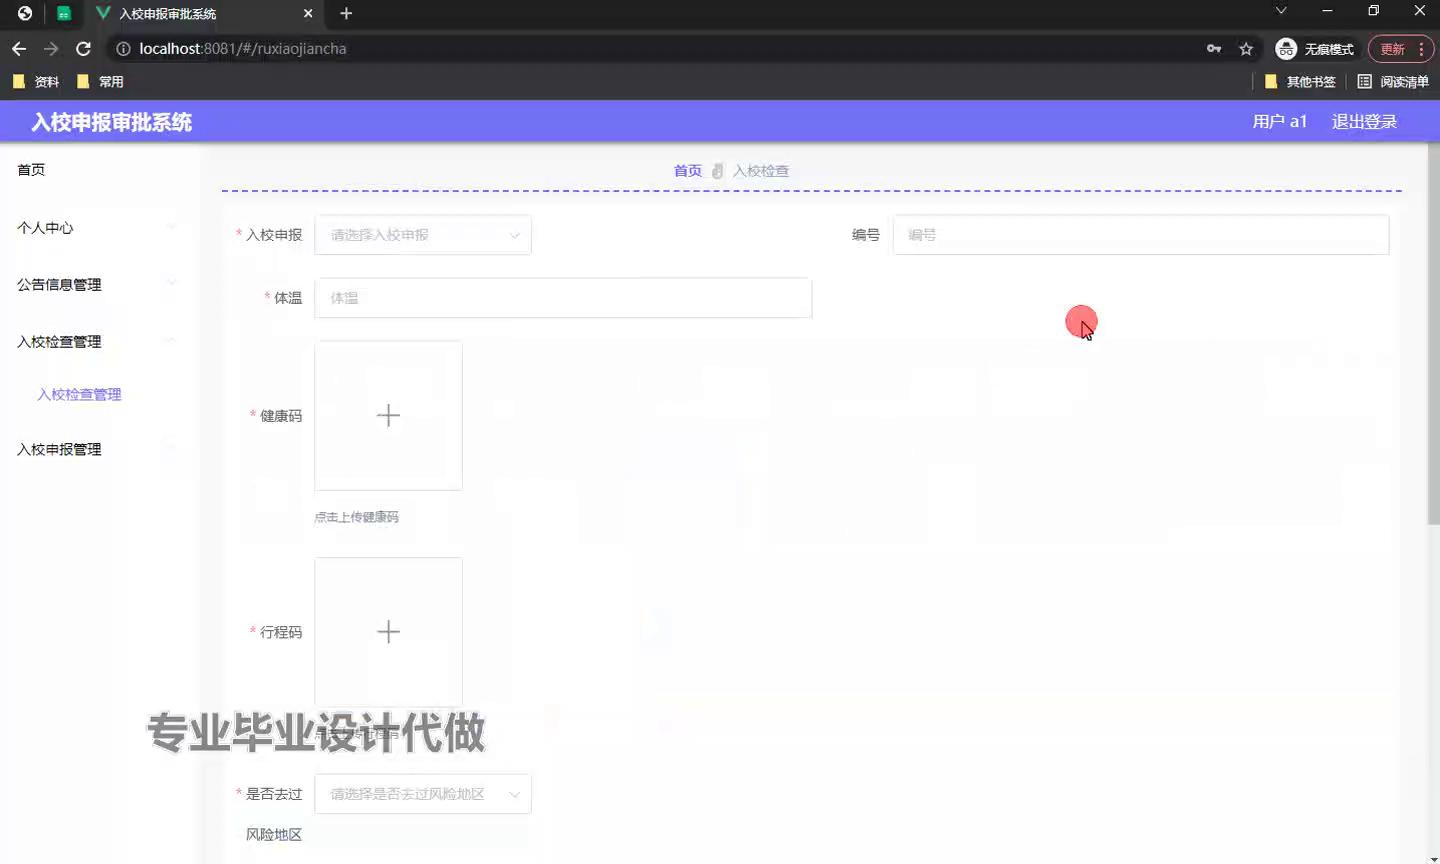1440x864 pixels.
Task: Select 首页 in the sidebar
Action: pyautogui.click(x=31, y=170)
